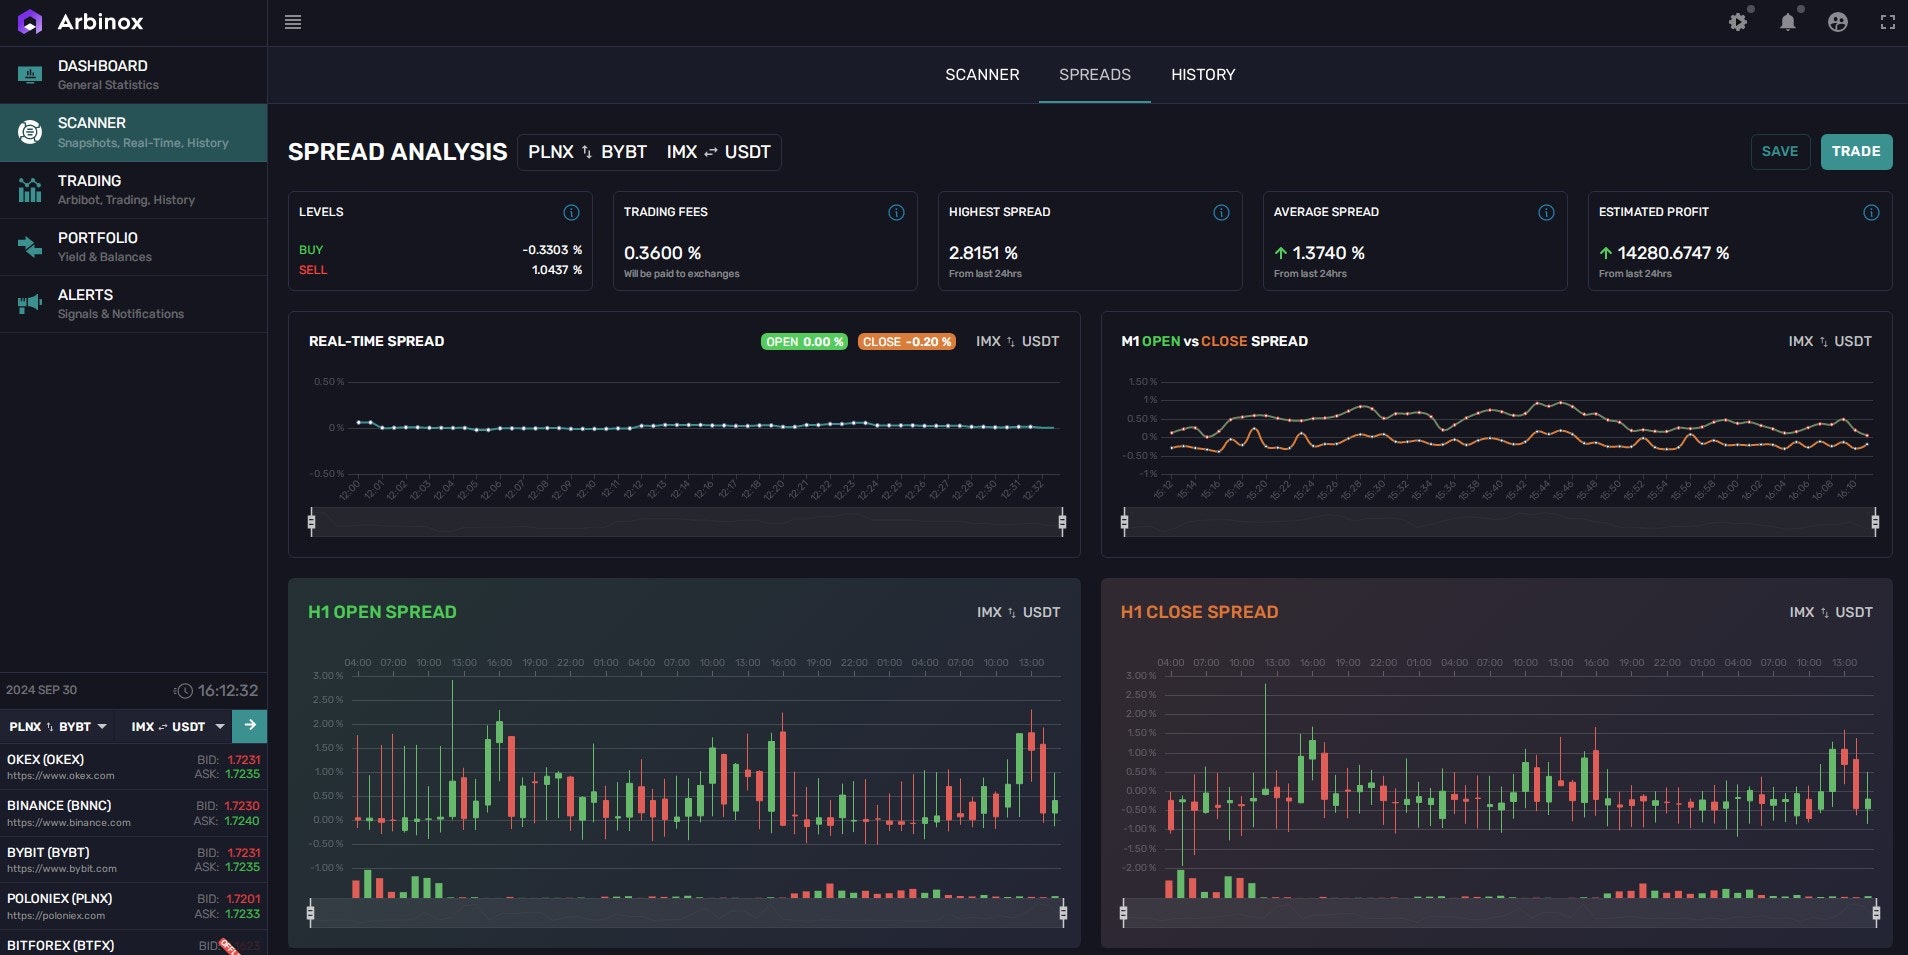Click the Arbinox logo icon
This screenshot has height=955, width=1908.
coord(30,22)
